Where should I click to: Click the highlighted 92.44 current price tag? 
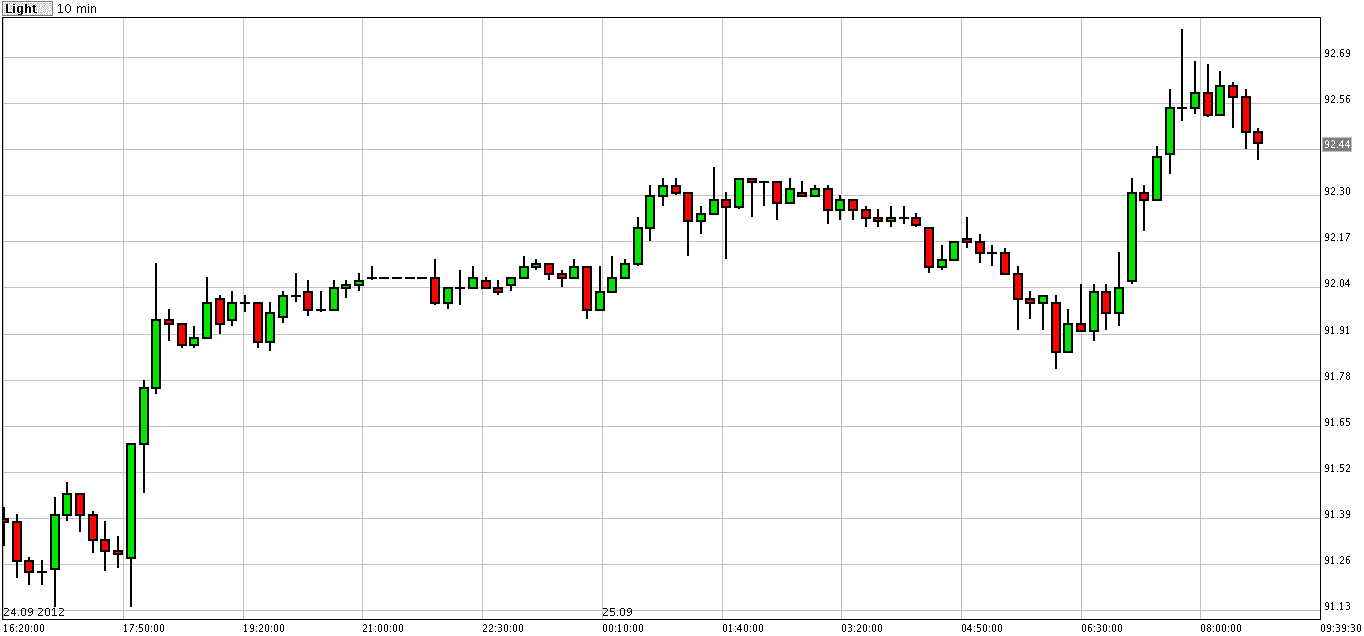1337,145
